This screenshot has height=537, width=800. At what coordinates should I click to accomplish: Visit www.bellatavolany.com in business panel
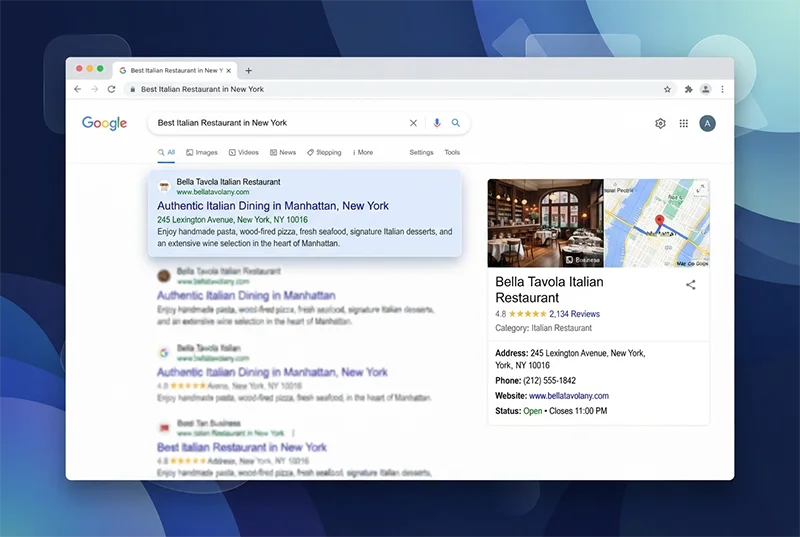(569, 396)
